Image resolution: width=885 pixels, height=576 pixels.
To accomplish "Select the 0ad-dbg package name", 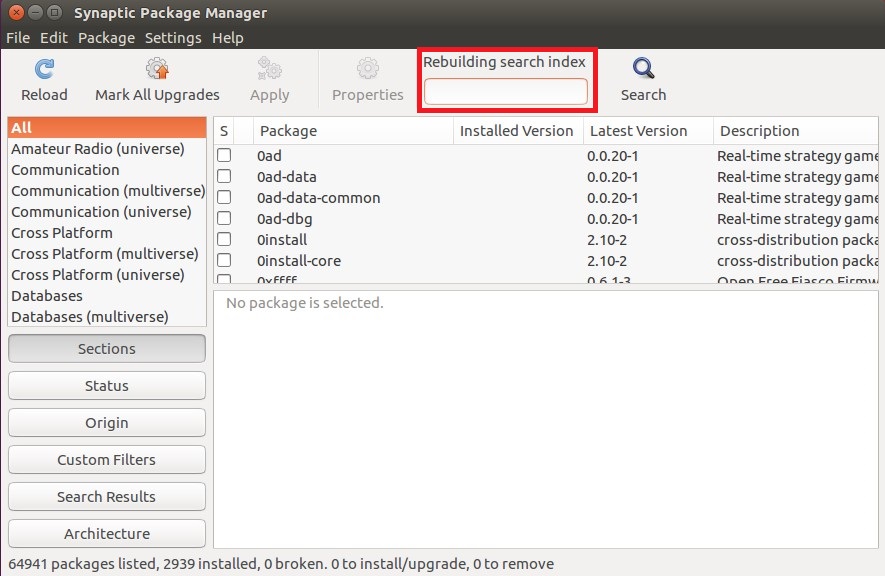I will point(284,219).
